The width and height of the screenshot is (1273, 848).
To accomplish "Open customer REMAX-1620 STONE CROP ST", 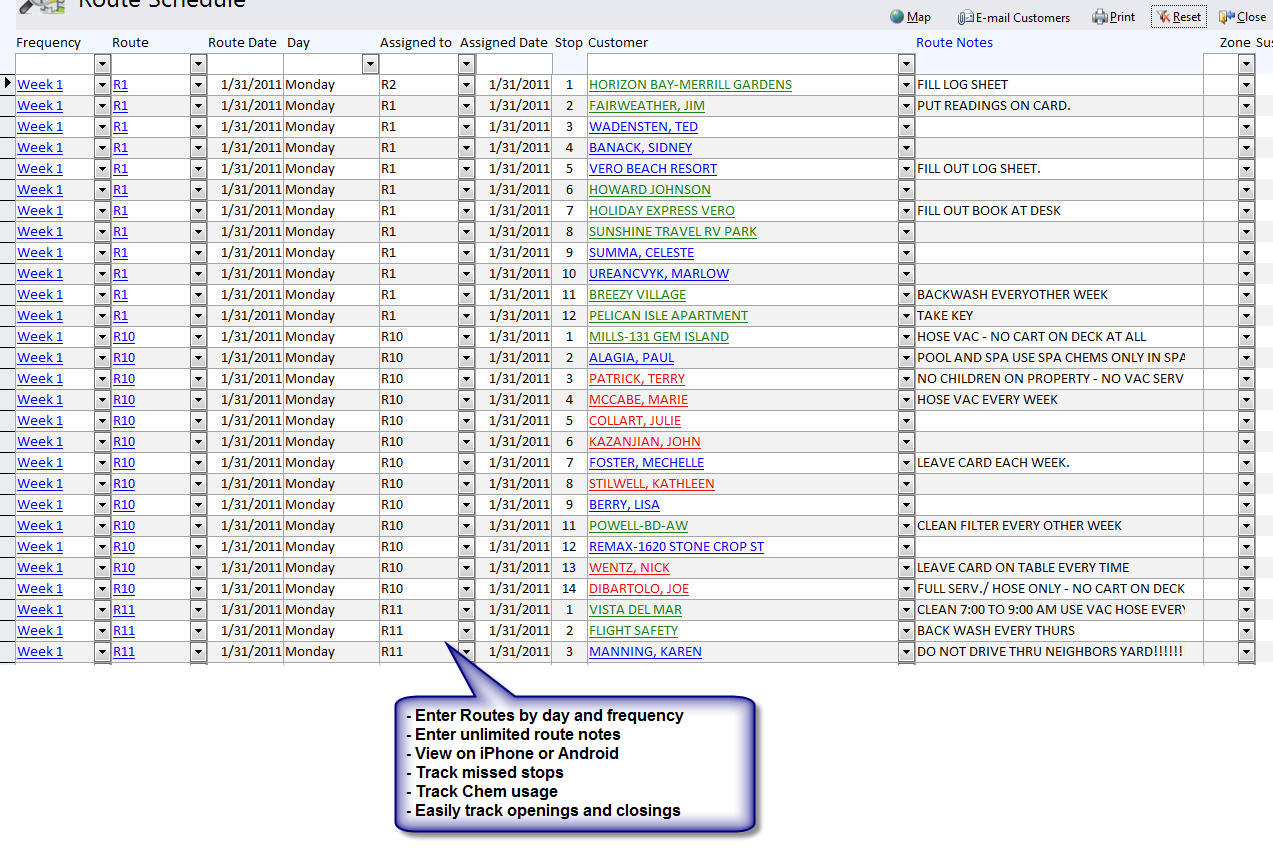I will pyautogui.click(x=676, y=547).
